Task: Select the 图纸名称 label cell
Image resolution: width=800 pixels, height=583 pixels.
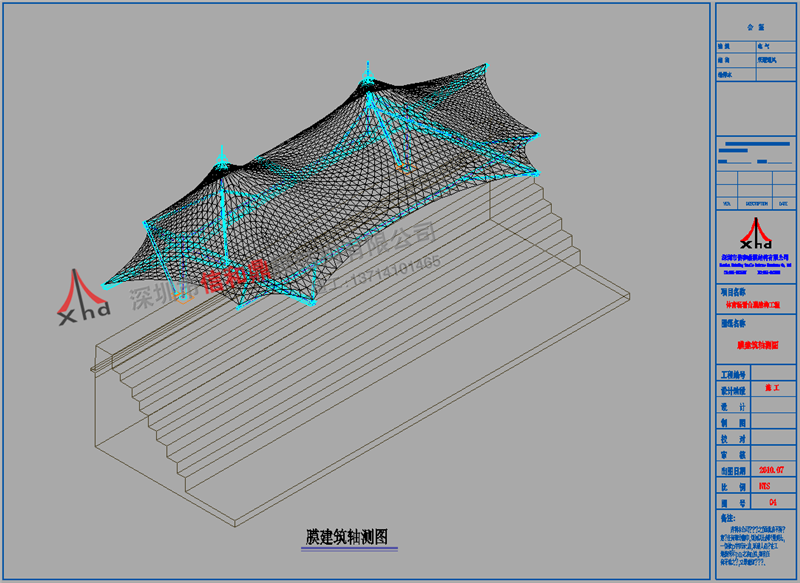Action: [x=733, y=324]
